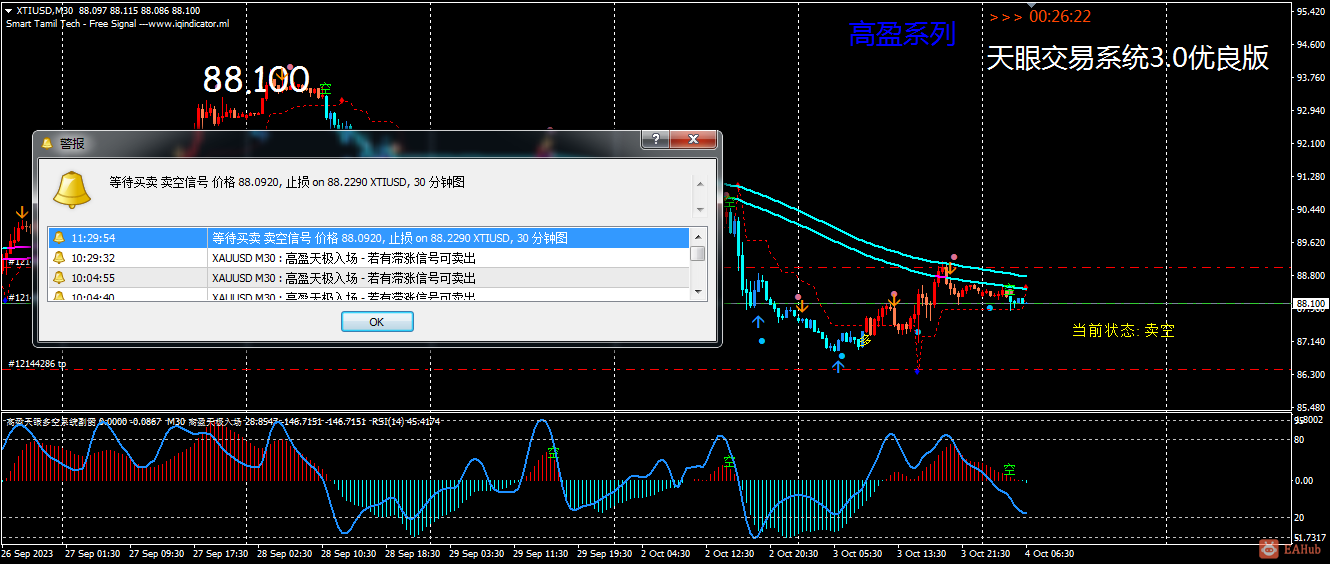Screen dimensions: 1330x564
Task: Click the small bell in the 警报 title bar
Action: (x=46, y=143)
